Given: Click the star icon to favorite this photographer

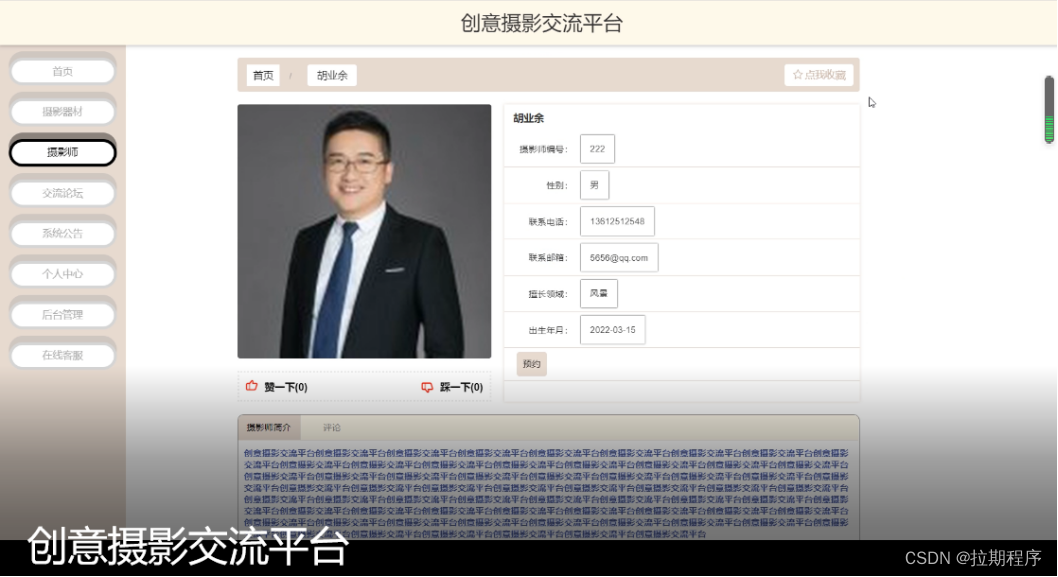Looking at the screenshot, I should (795, 75).
